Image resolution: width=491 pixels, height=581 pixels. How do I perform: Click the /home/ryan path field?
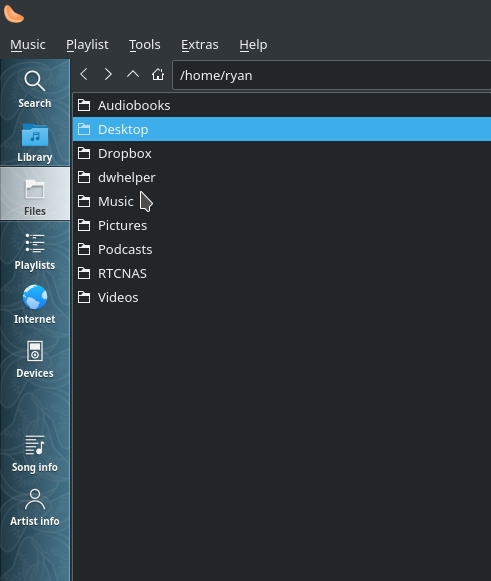click(x=332, y=75)
